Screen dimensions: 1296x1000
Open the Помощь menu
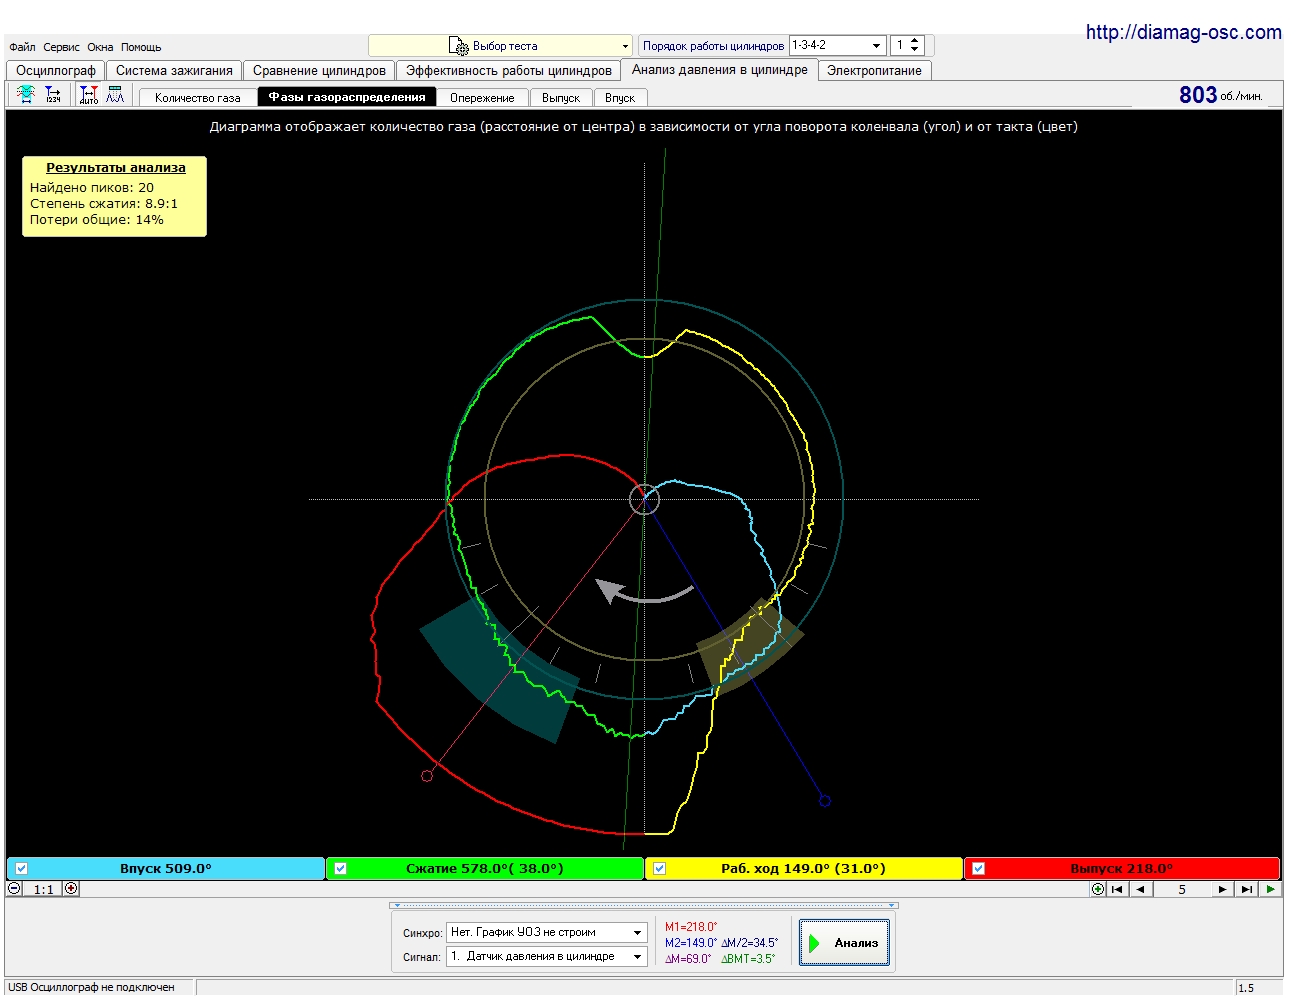pyautogui.click(x=141, y=47)
